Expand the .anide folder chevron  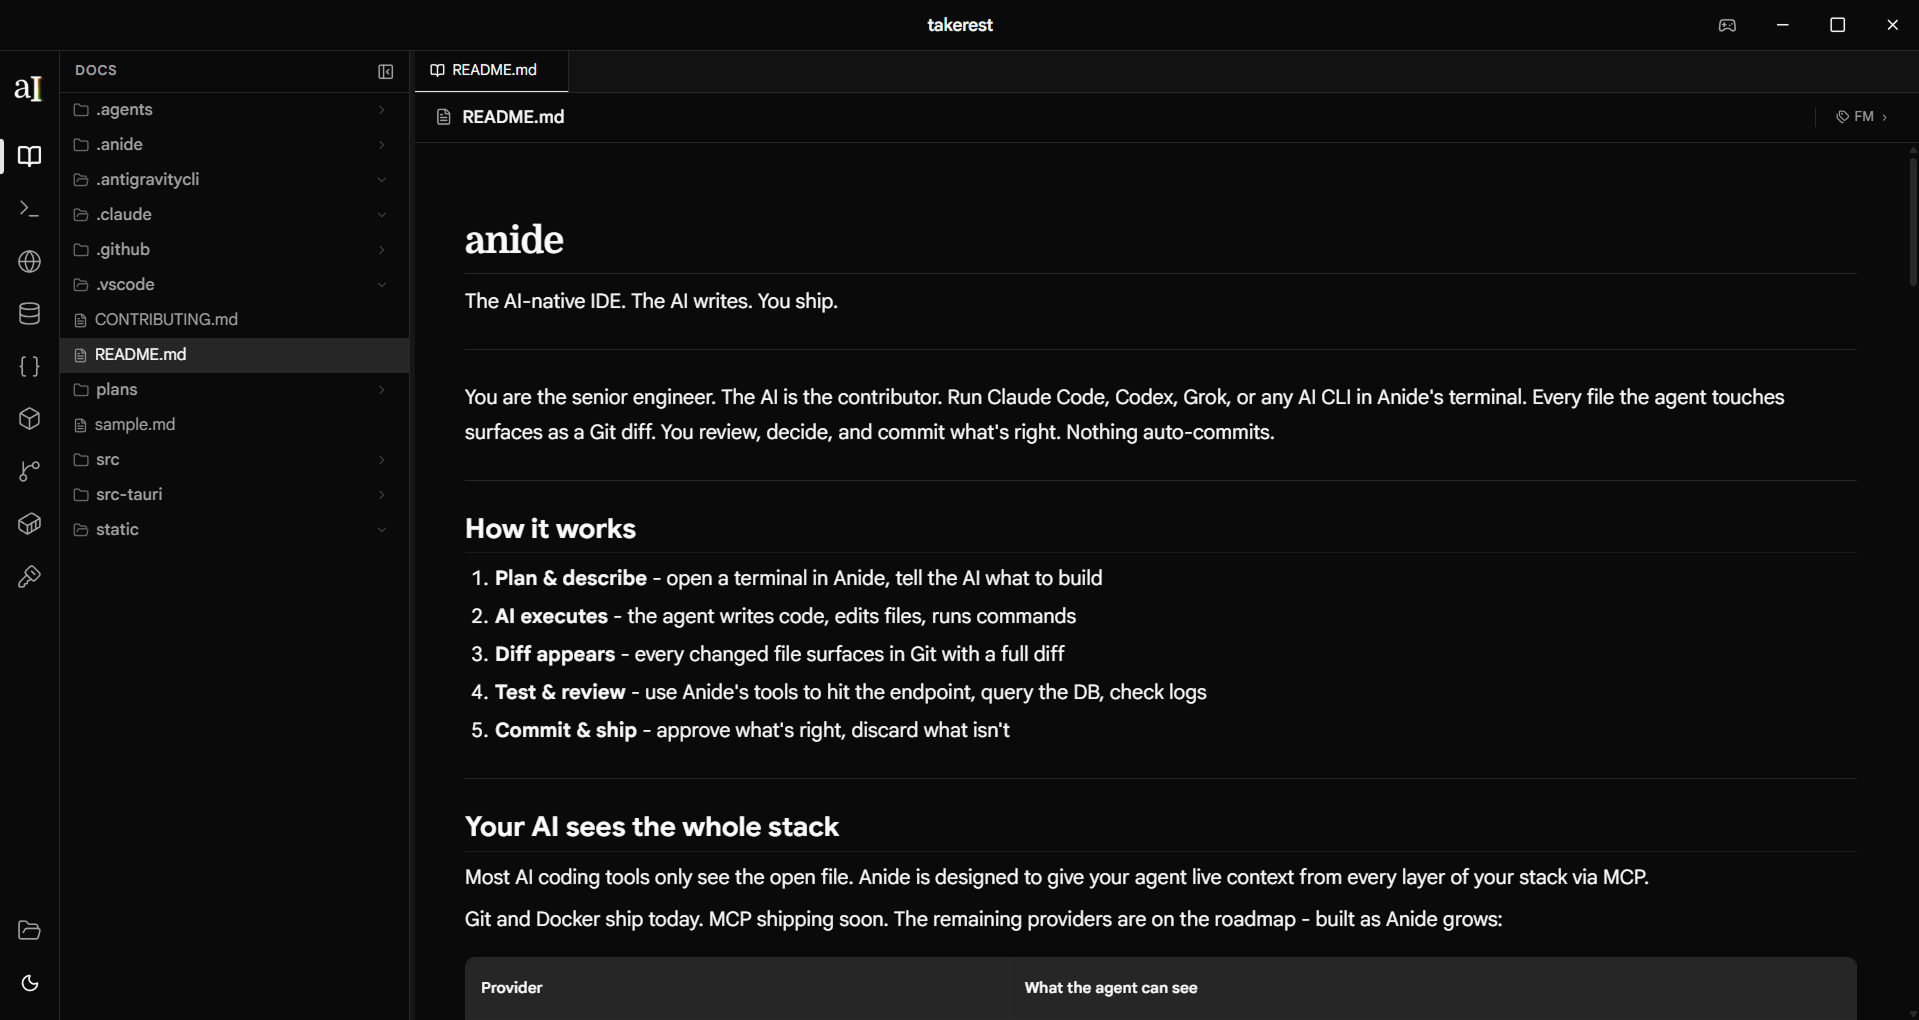pos(381,145)
